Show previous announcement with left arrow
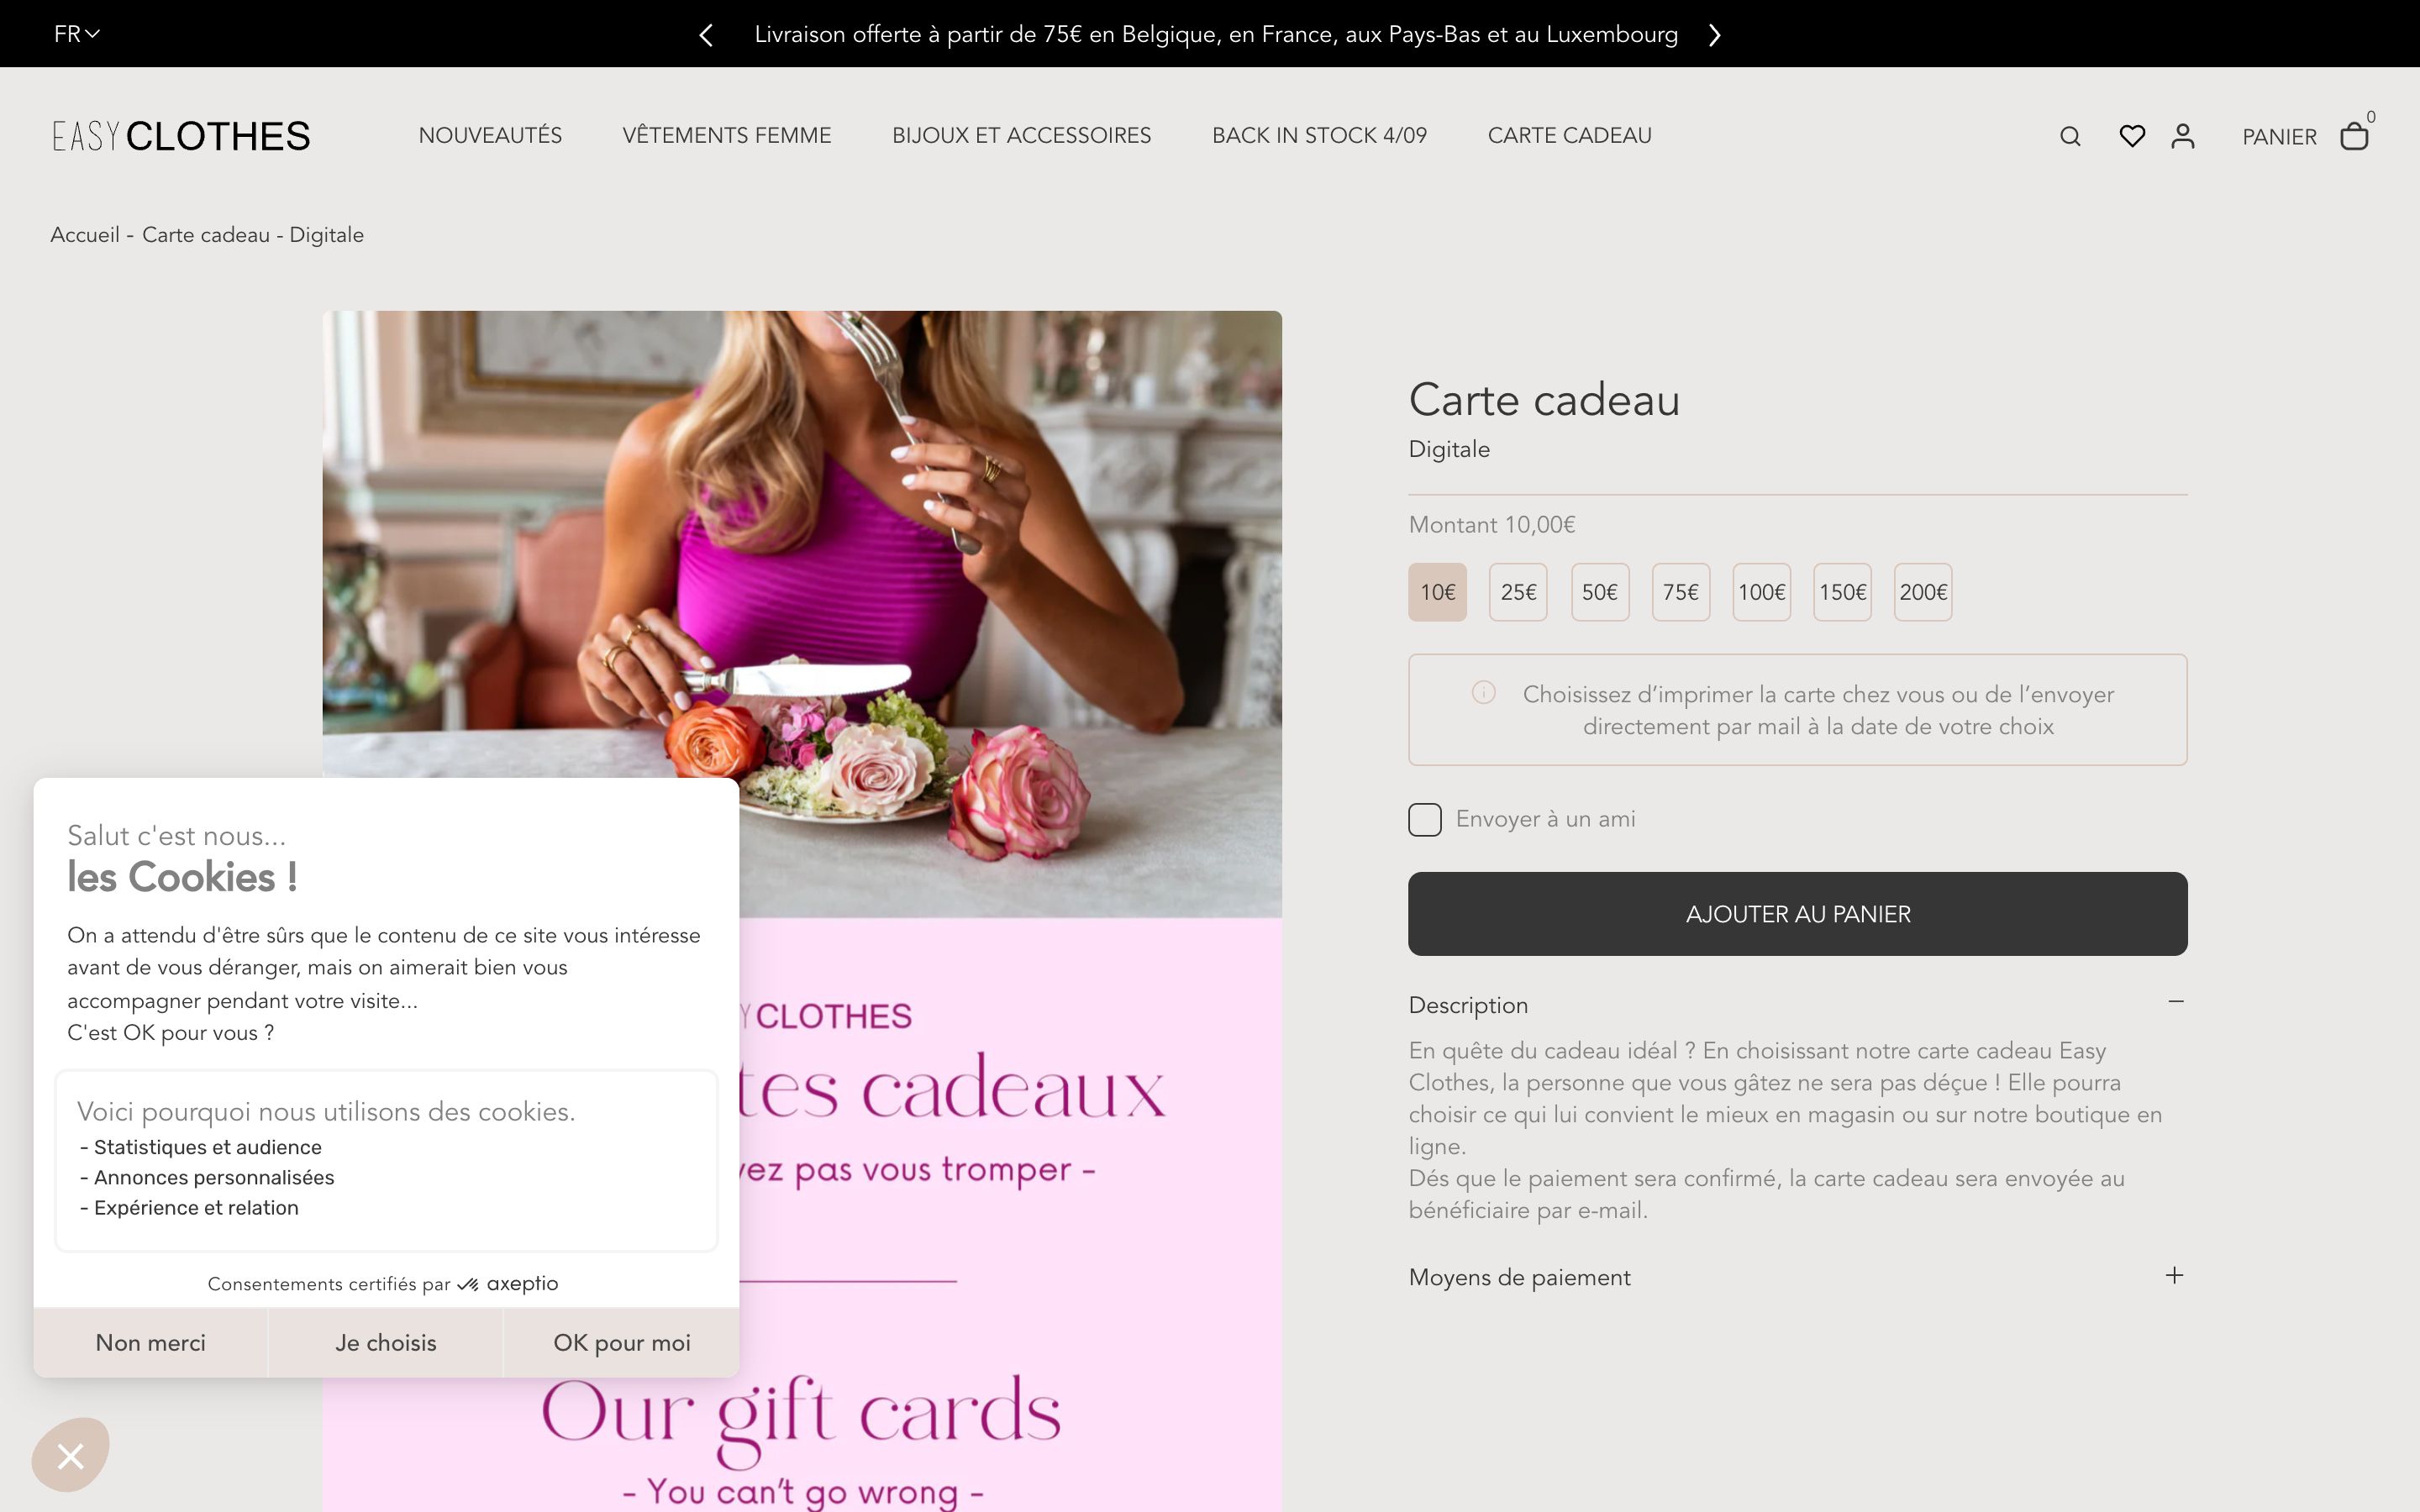The image size is (2420, 1512). click(706, 35)
